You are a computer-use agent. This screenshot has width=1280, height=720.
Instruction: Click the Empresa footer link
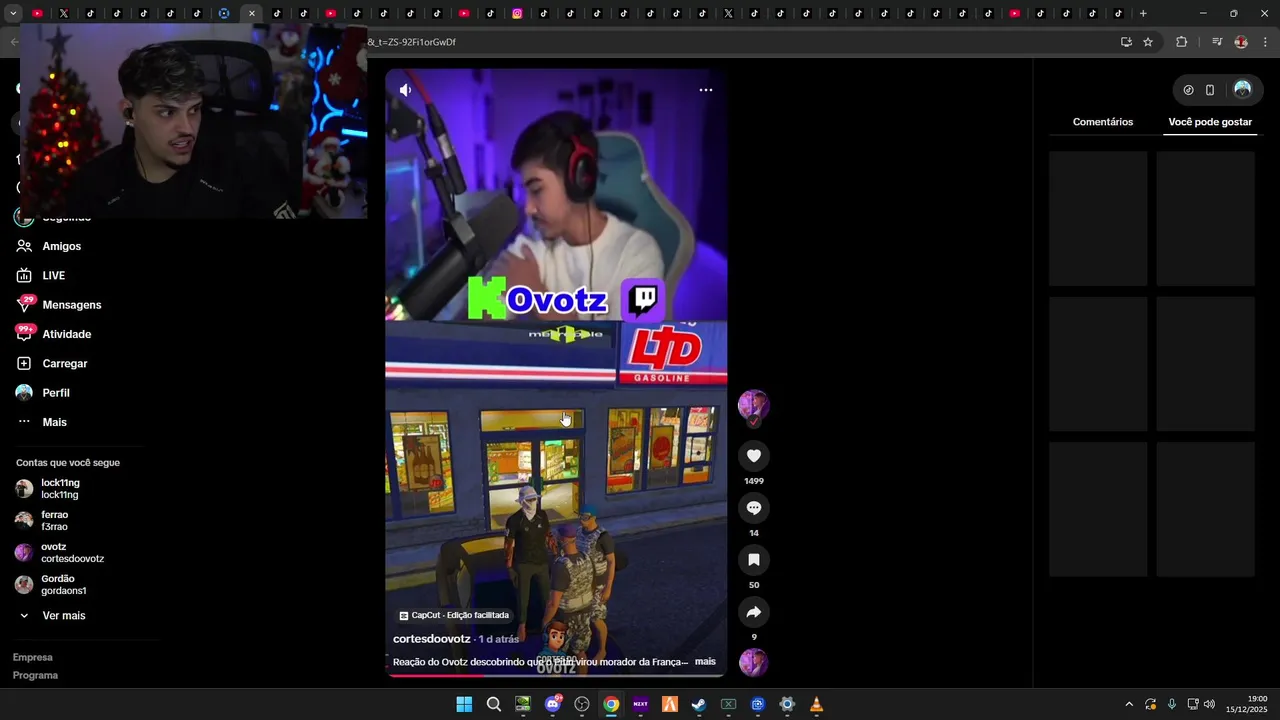point(33,657)
